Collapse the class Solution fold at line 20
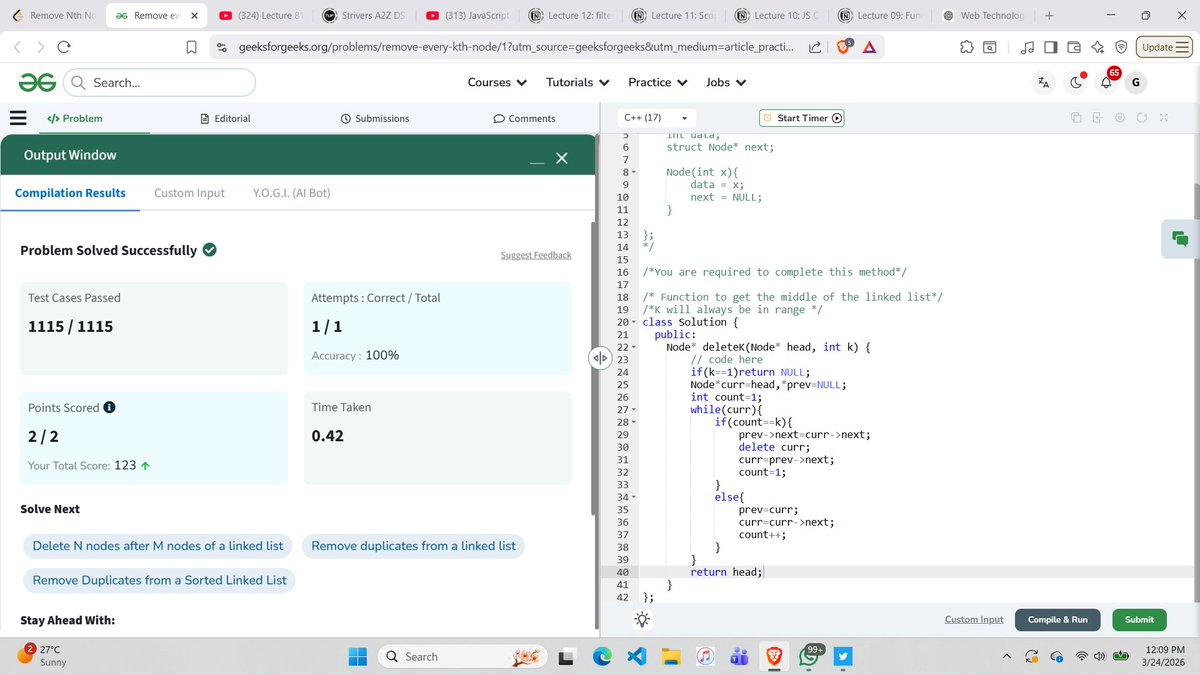 click(x=633, y=322)
